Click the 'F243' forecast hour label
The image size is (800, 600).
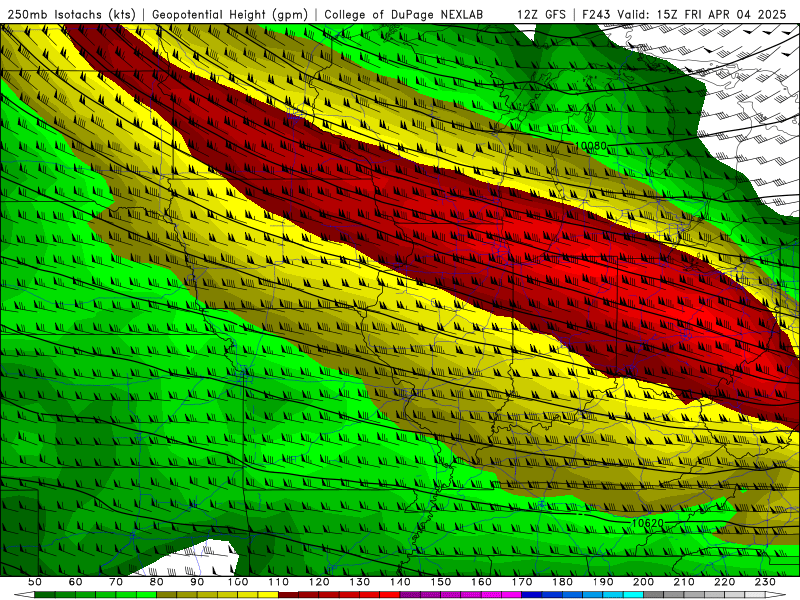(596, 14)
